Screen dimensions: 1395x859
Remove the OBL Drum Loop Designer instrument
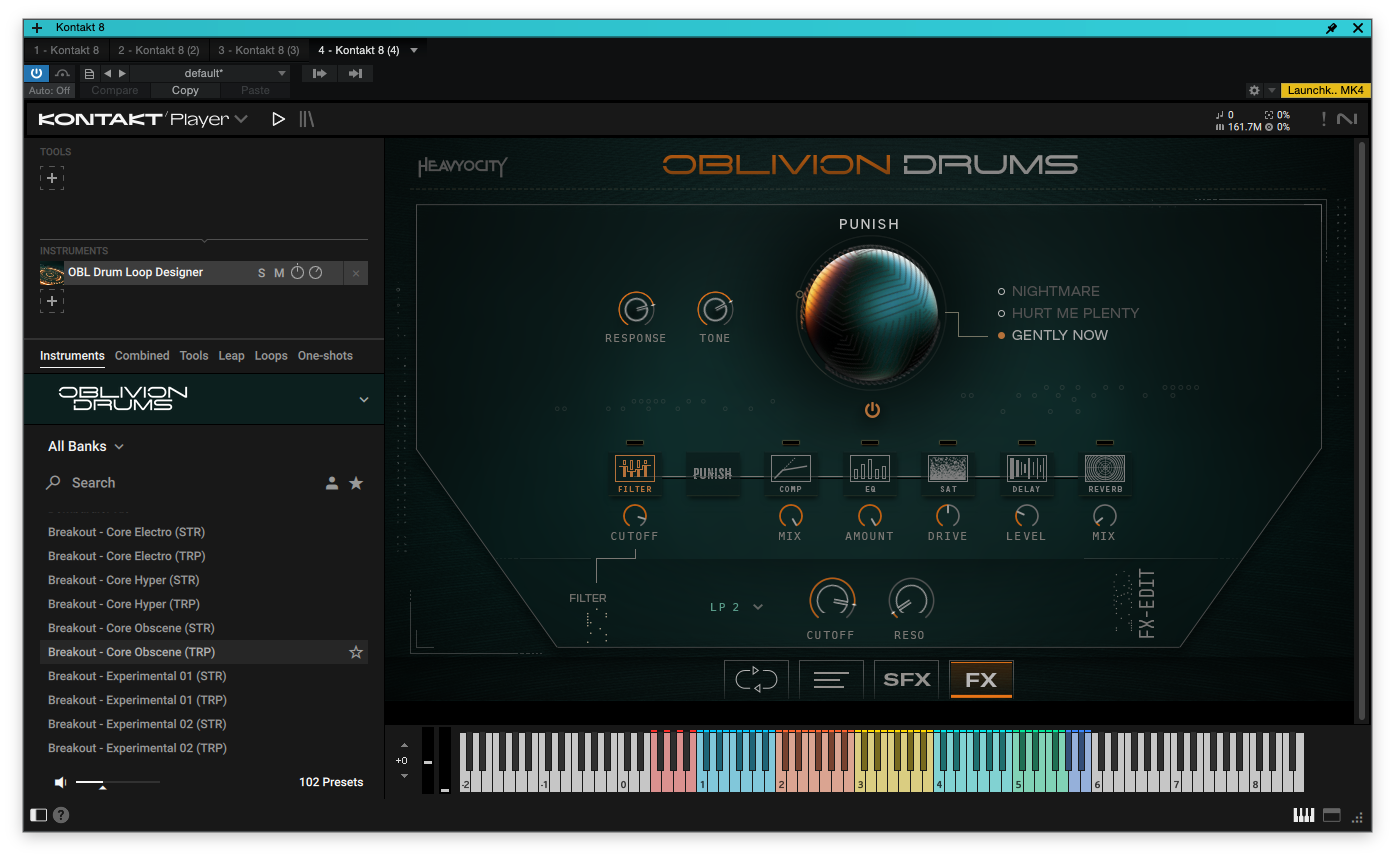tap(356, 273)
